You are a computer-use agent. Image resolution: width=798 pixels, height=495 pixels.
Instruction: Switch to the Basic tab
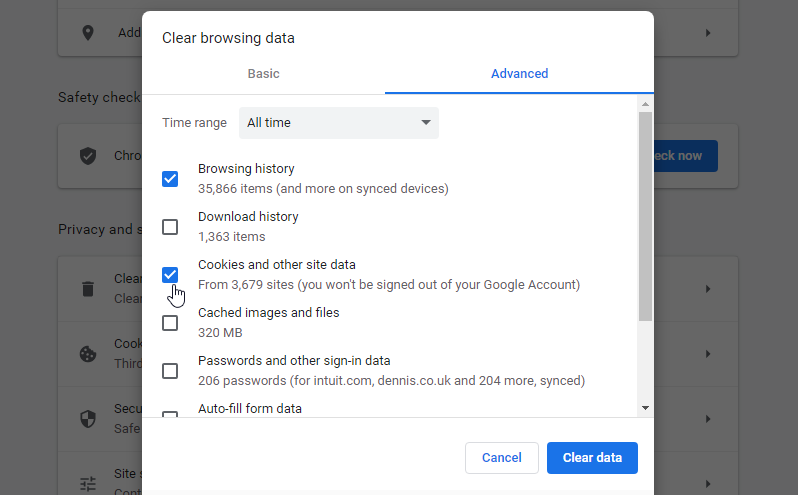click(x=264, y=74)
